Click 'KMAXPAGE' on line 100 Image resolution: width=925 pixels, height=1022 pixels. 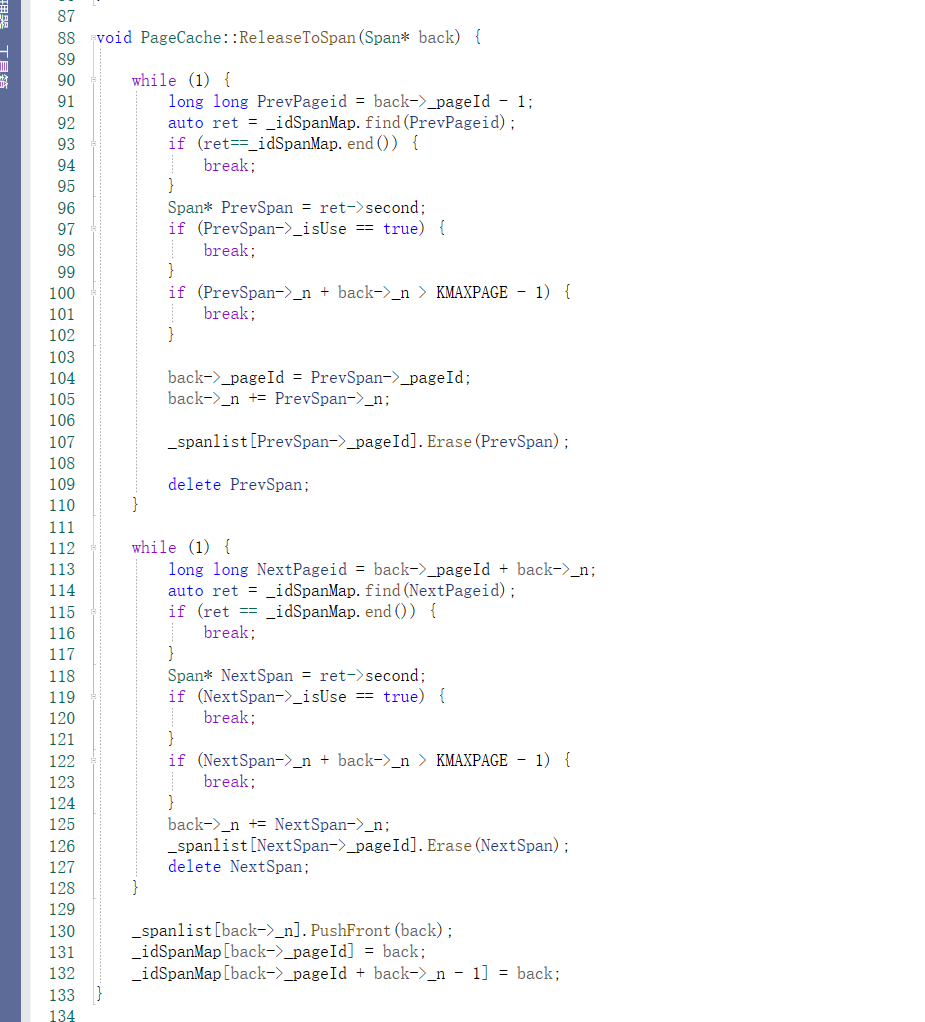(x=472, y=293)
